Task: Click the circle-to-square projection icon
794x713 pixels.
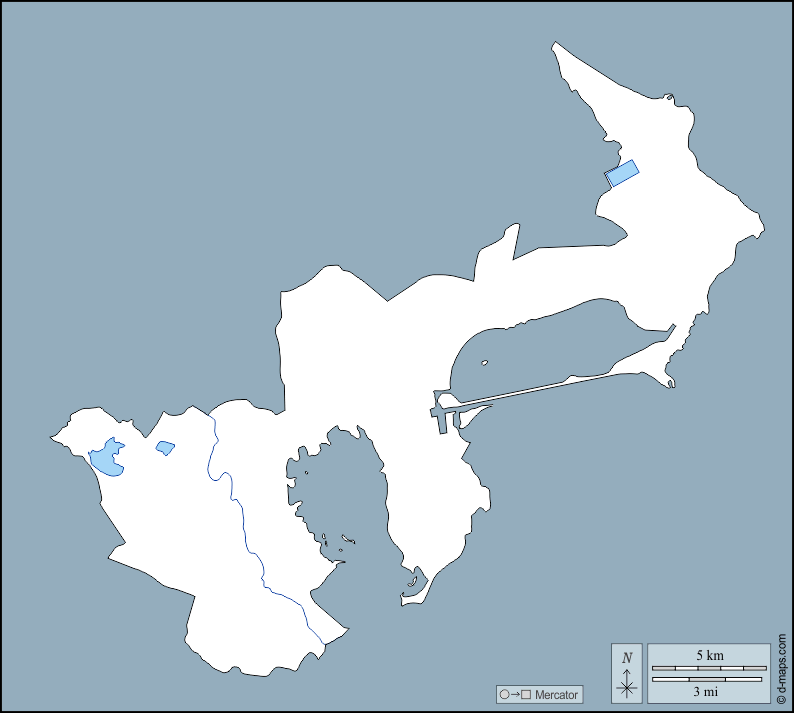Action: coord(514,694)
